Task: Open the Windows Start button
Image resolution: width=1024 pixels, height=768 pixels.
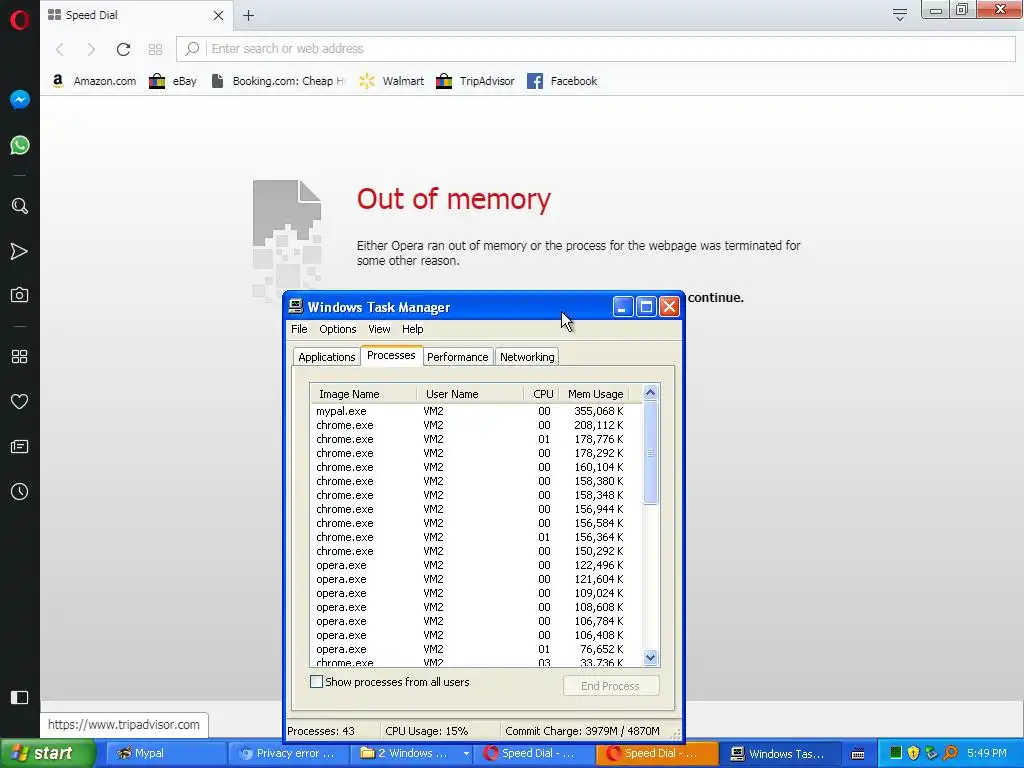Action: [x=47, y=753]
